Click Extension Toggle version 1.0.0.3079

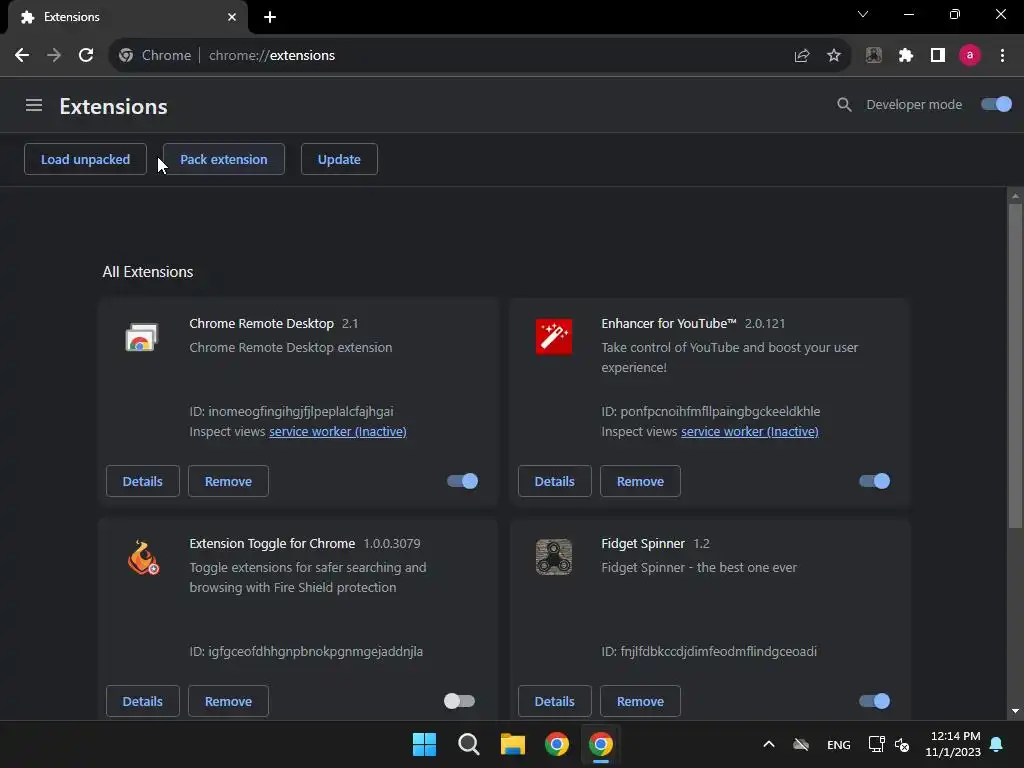[x=392, y=543]
